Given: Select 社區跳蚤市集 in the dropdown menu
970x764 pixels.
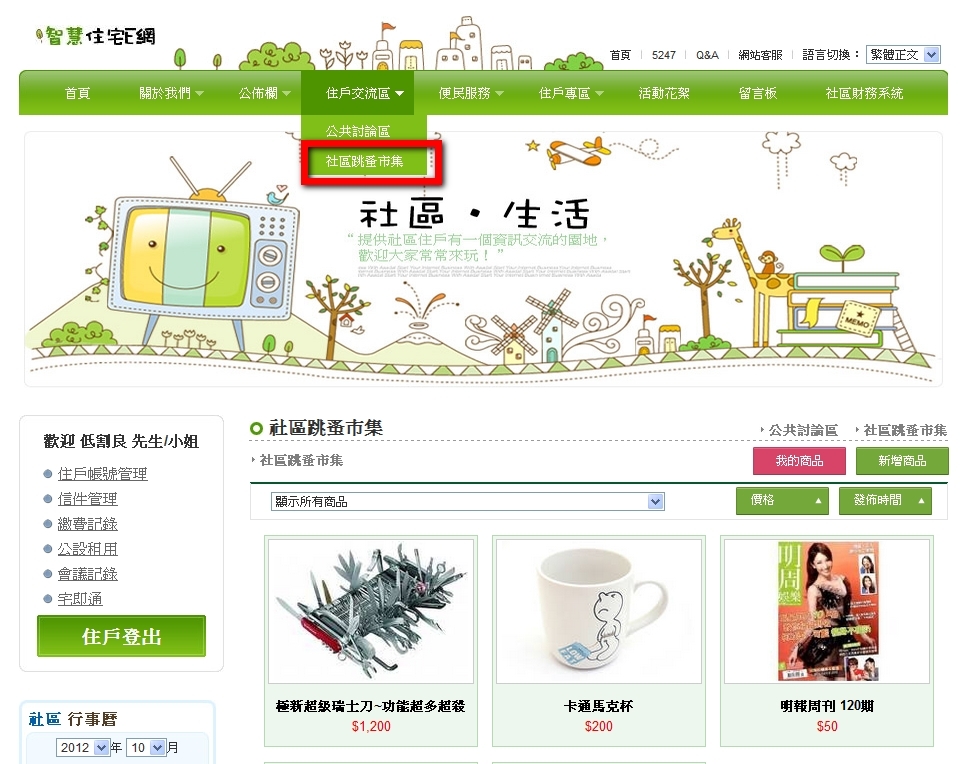Looking at the screenshot, I should coord(364,161).
